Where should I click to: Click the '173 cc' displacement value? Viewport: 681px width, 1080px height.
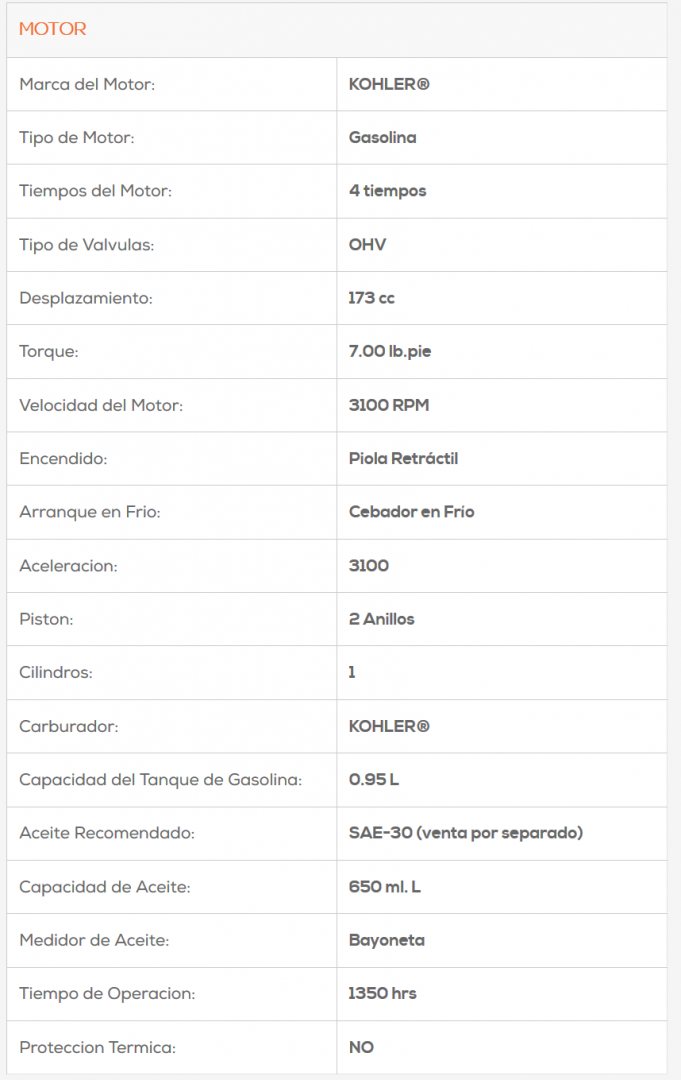[x=371, y=298]
